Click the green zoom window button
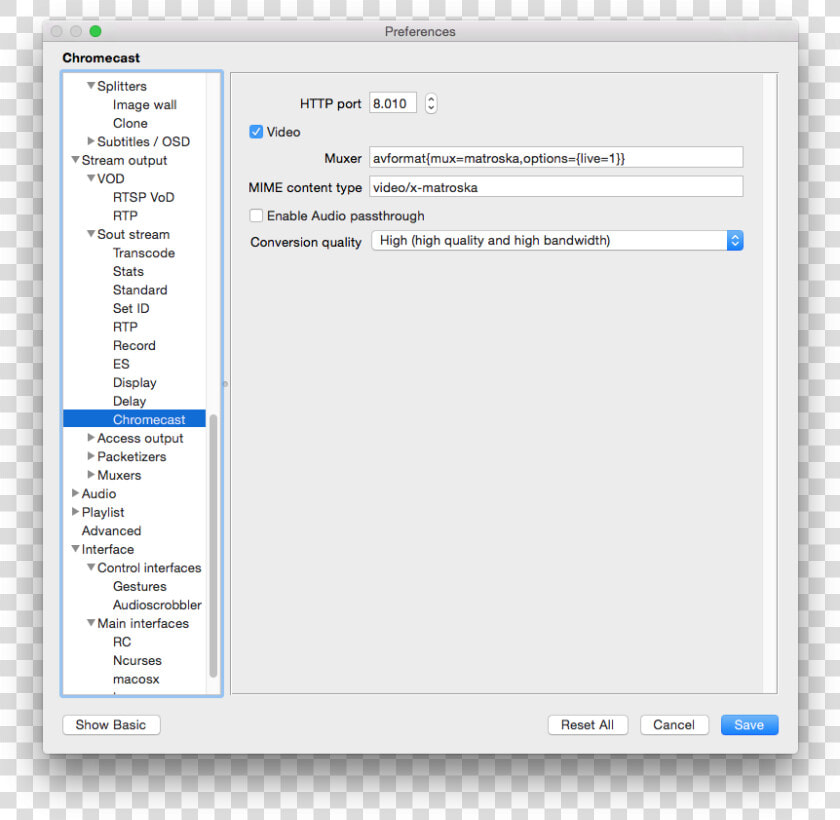Image resolution: width=840 pixels, height=820 pixels. point(95,31)
